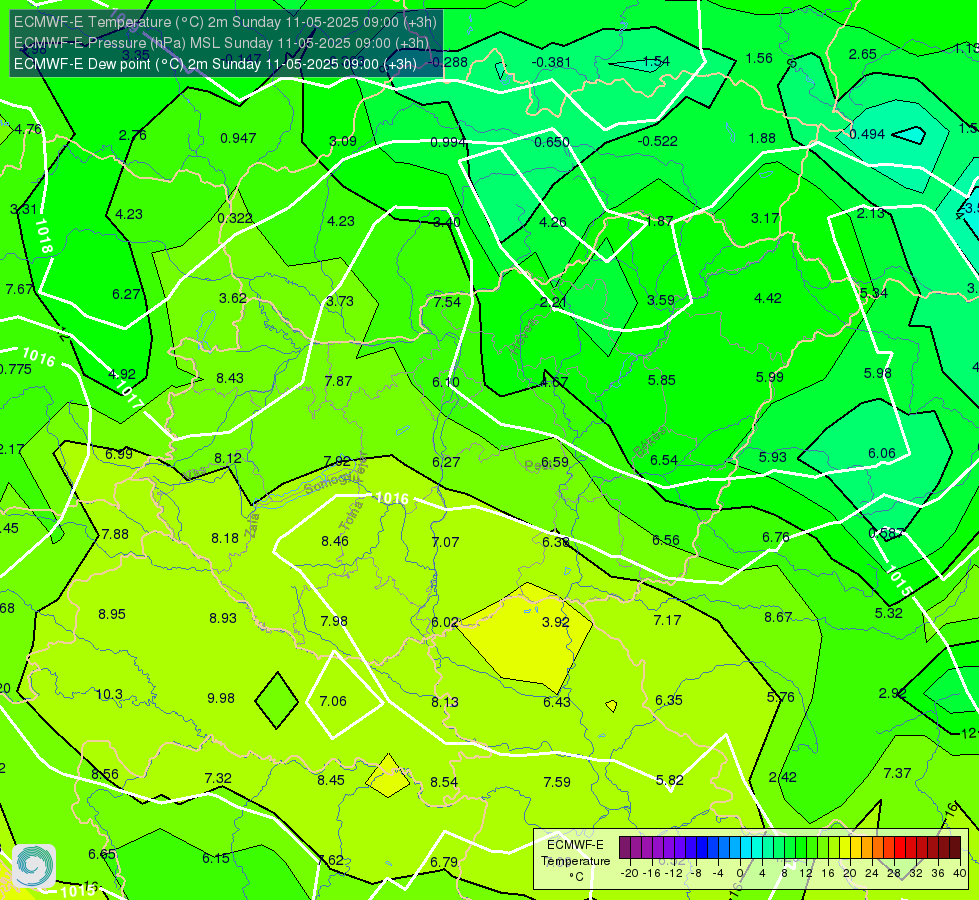Click the ECMWF-E Temperature °C legend title
This screenshot has width=979, height=900.
point(575,861)
